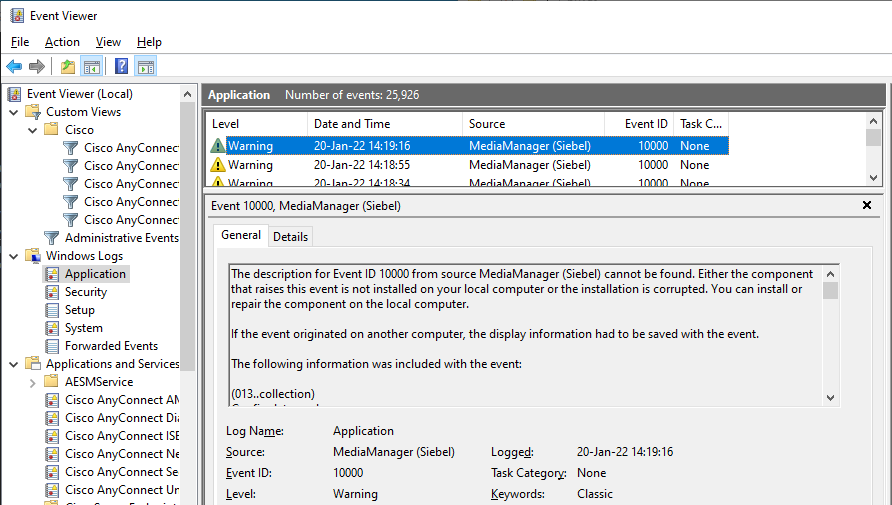Click the Security log icon
This screenshot has width=892, height=505.
52,292
